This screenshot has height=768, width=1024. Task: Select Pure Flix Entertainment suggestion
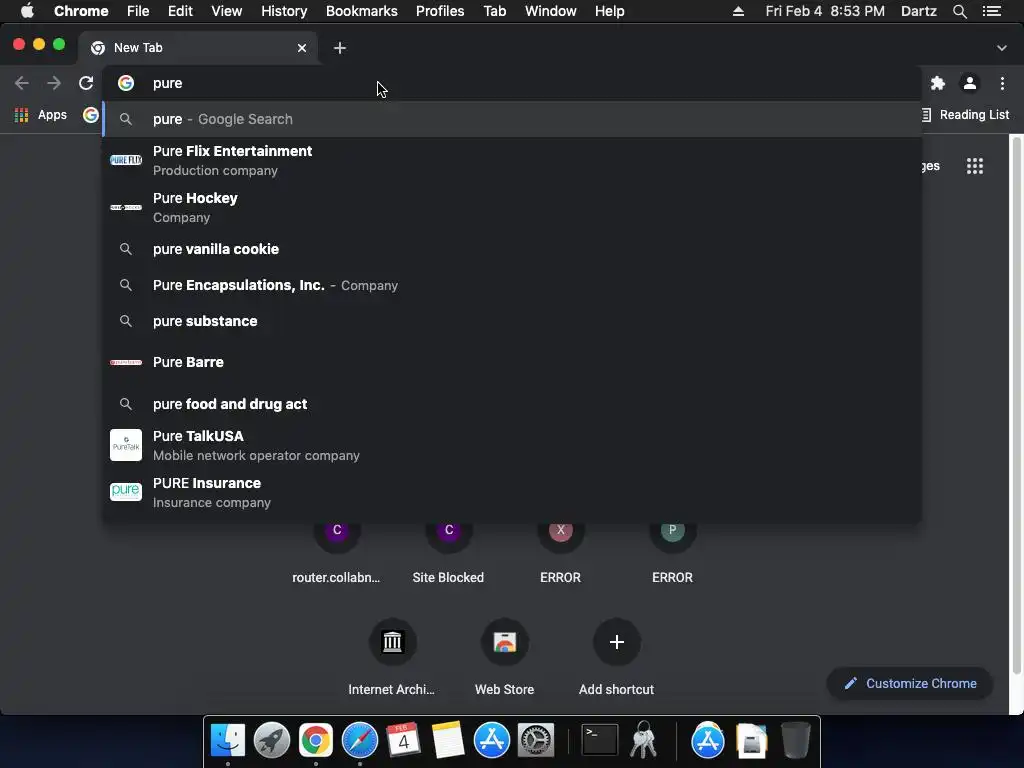pos(512,161)
